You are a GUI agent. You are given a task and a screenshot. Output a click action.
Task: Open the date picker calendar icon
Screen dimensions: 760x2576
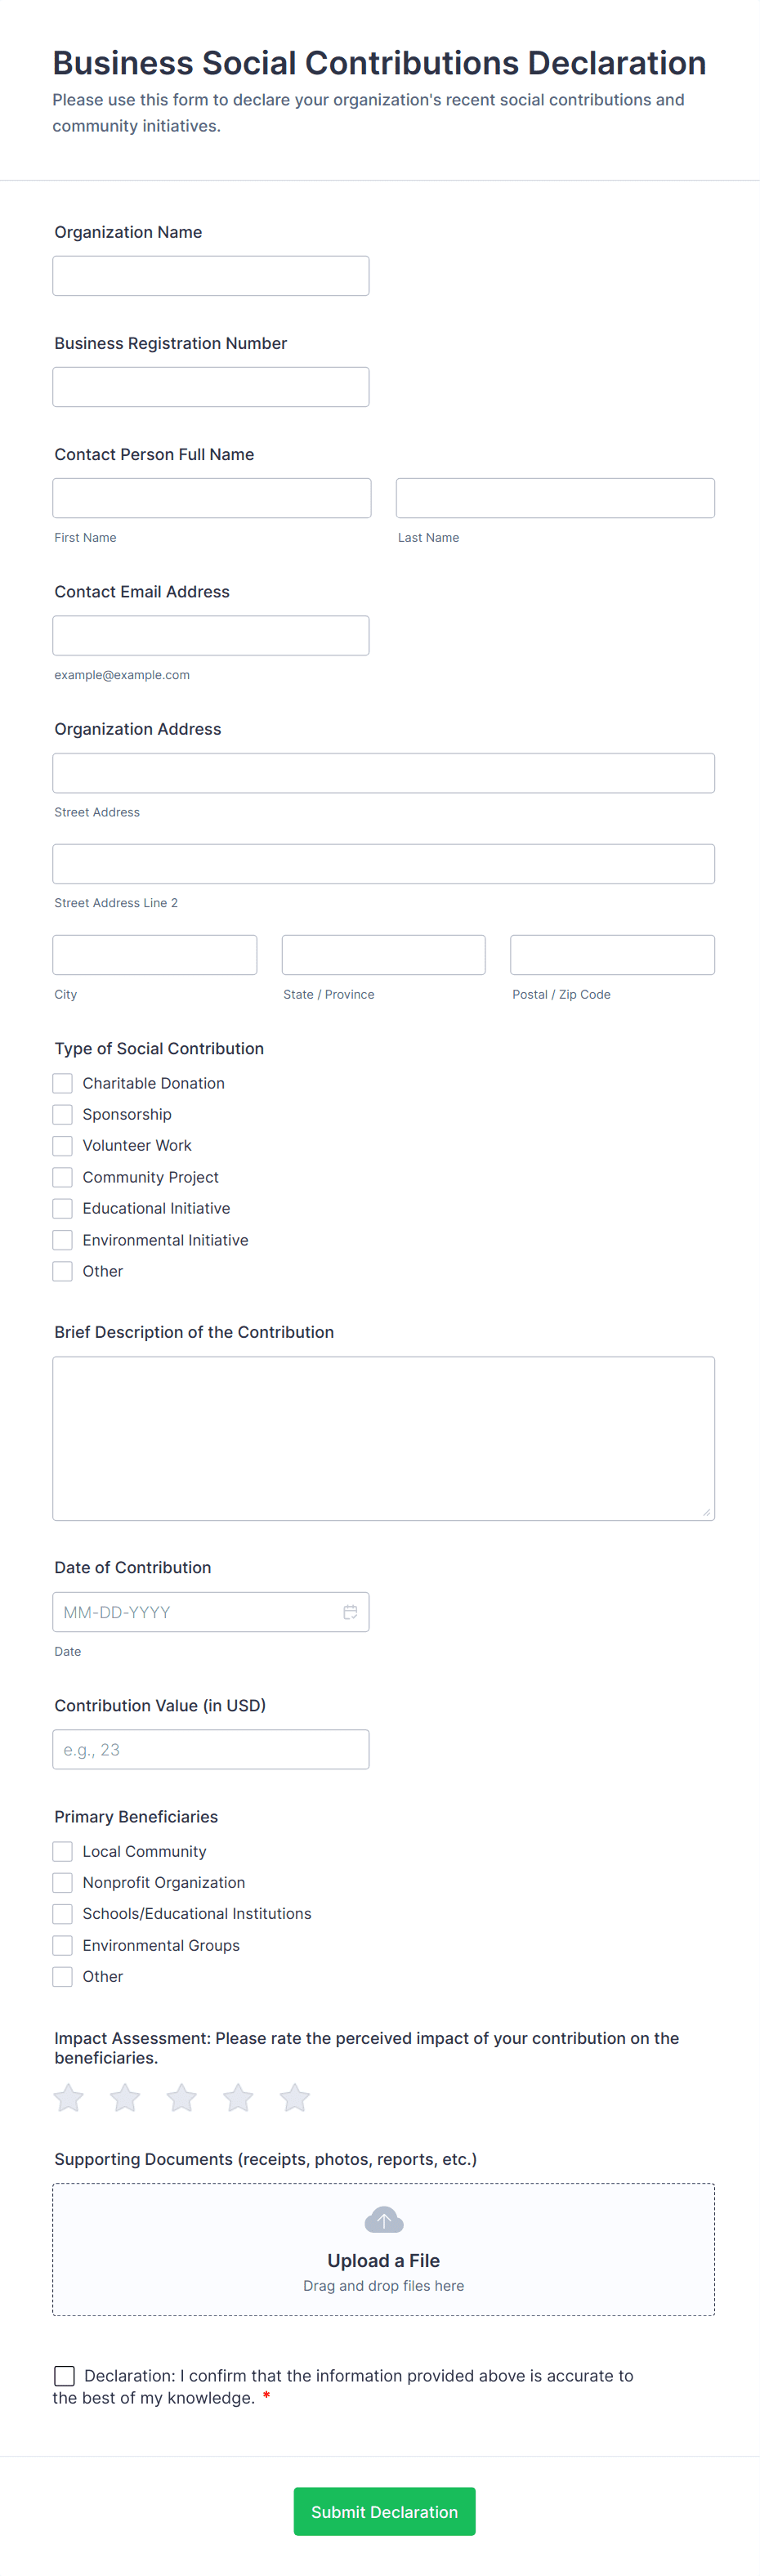pos(350,1612)
